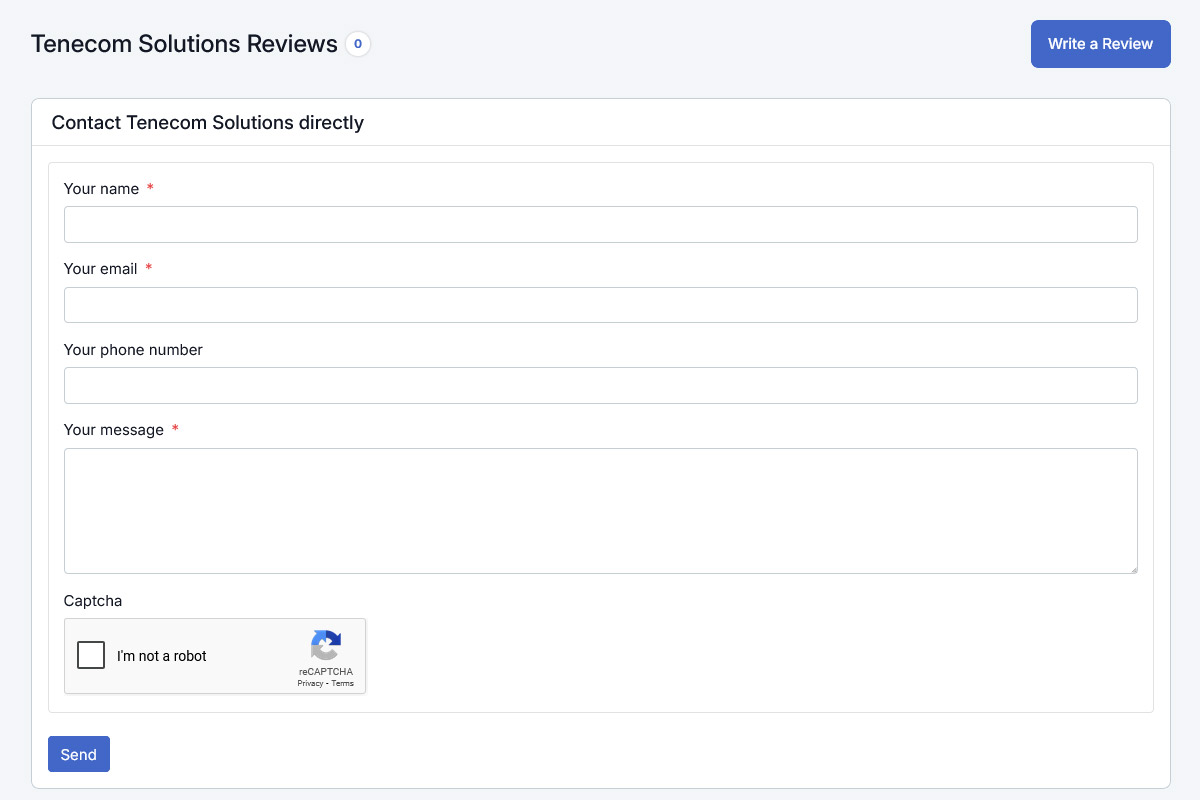The width and height of the screenshot is (1200, 800).
Task: Click the Captcha label text
Action: pyautogui.click(x=92, y=601)
